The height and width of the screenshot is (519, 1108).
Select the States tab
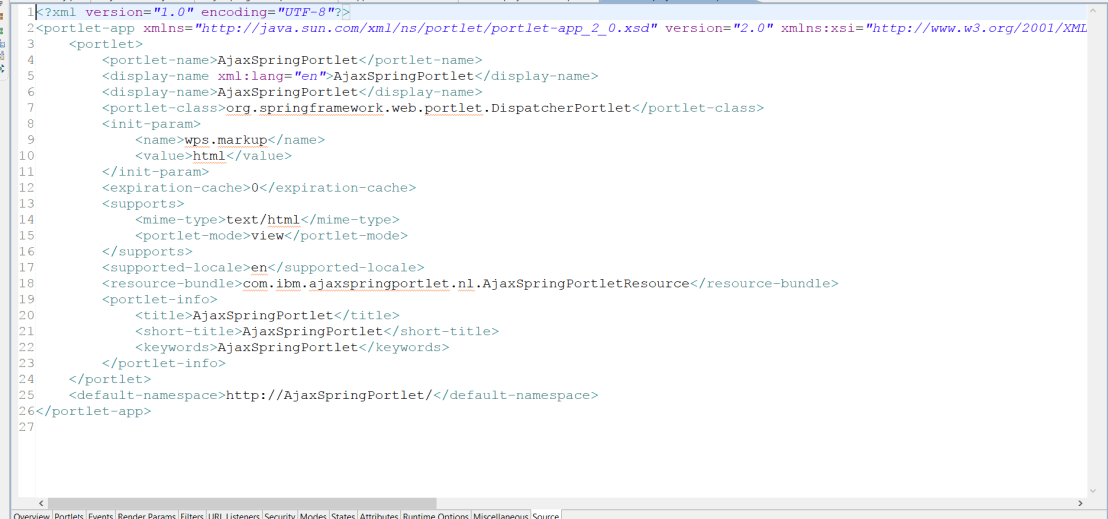343,516
